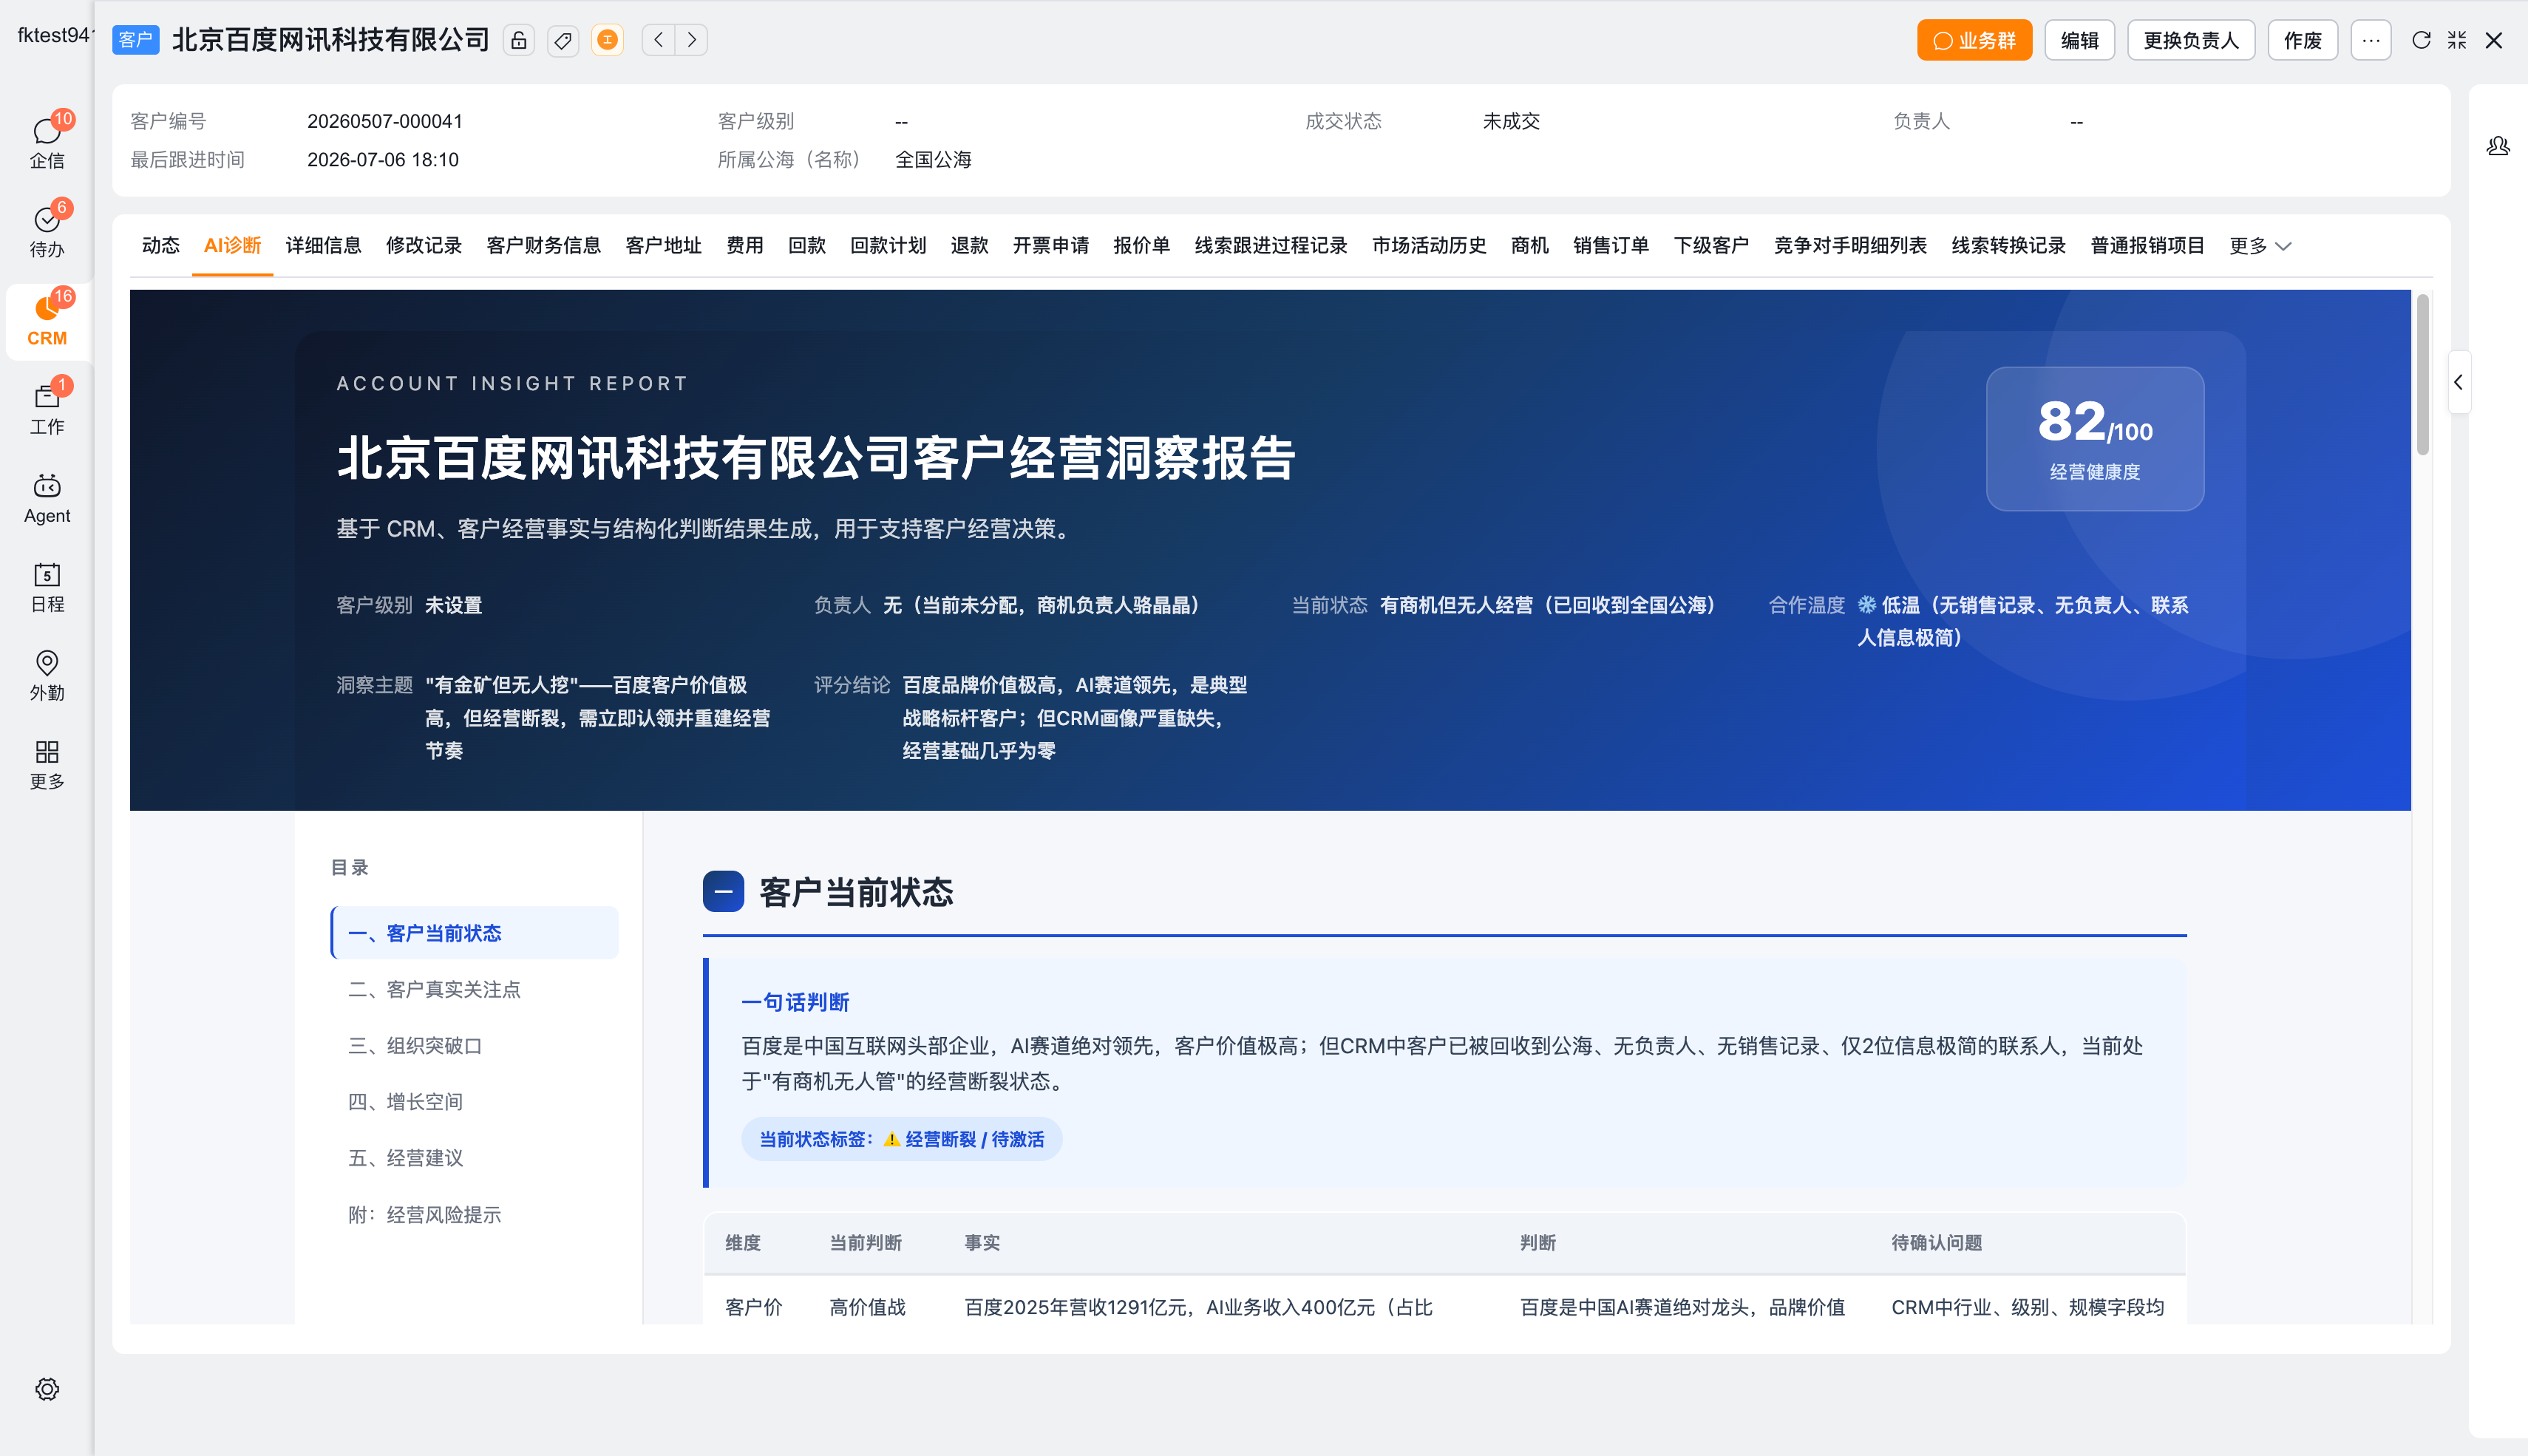Open the 普通报销项目 tab
The image size is (2528, 1456).
[x=2147, y=246]
